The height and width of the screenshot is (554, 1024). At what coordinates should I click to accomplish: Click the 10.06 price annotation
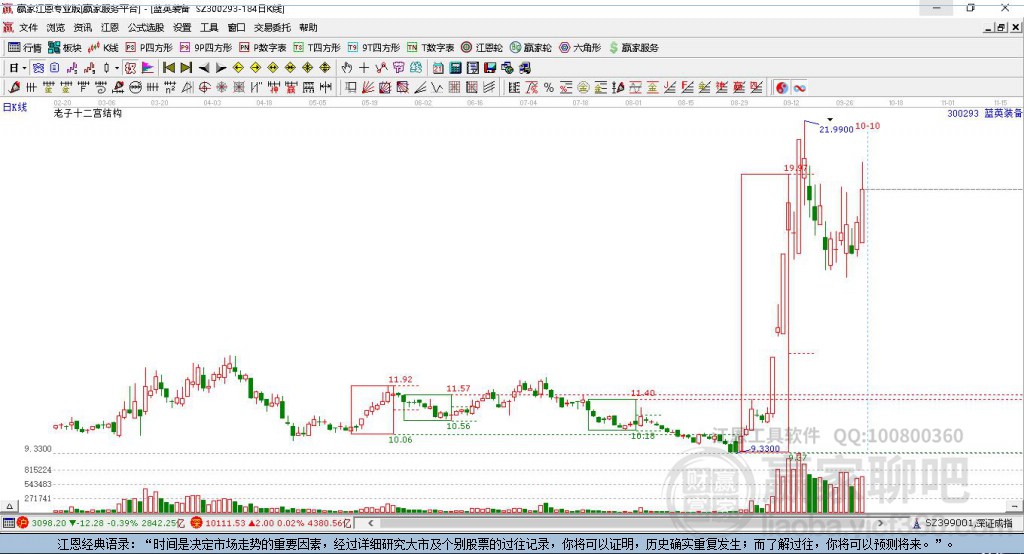(x=400, y=440)
